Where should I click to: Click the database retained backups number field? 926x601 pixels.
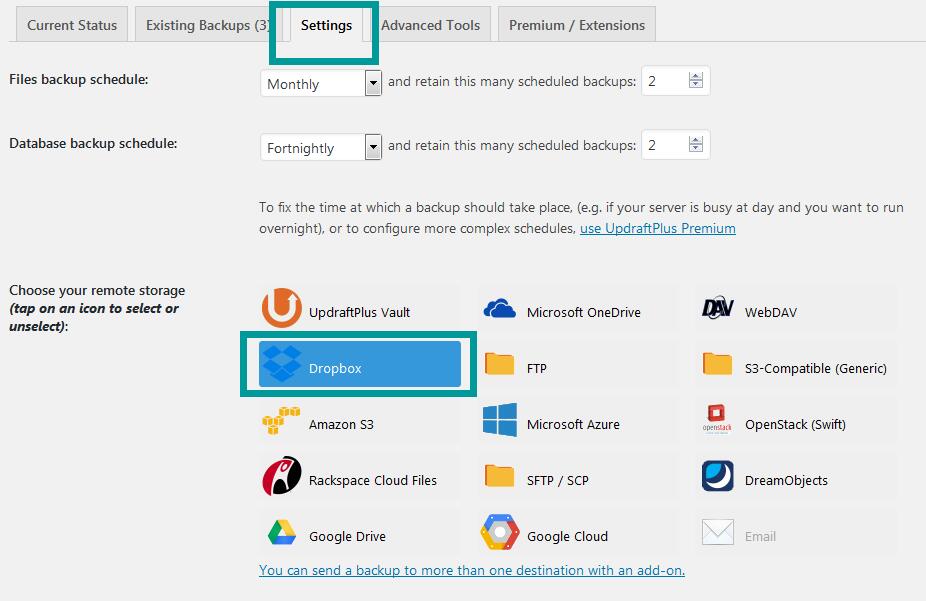pos(664,146)
